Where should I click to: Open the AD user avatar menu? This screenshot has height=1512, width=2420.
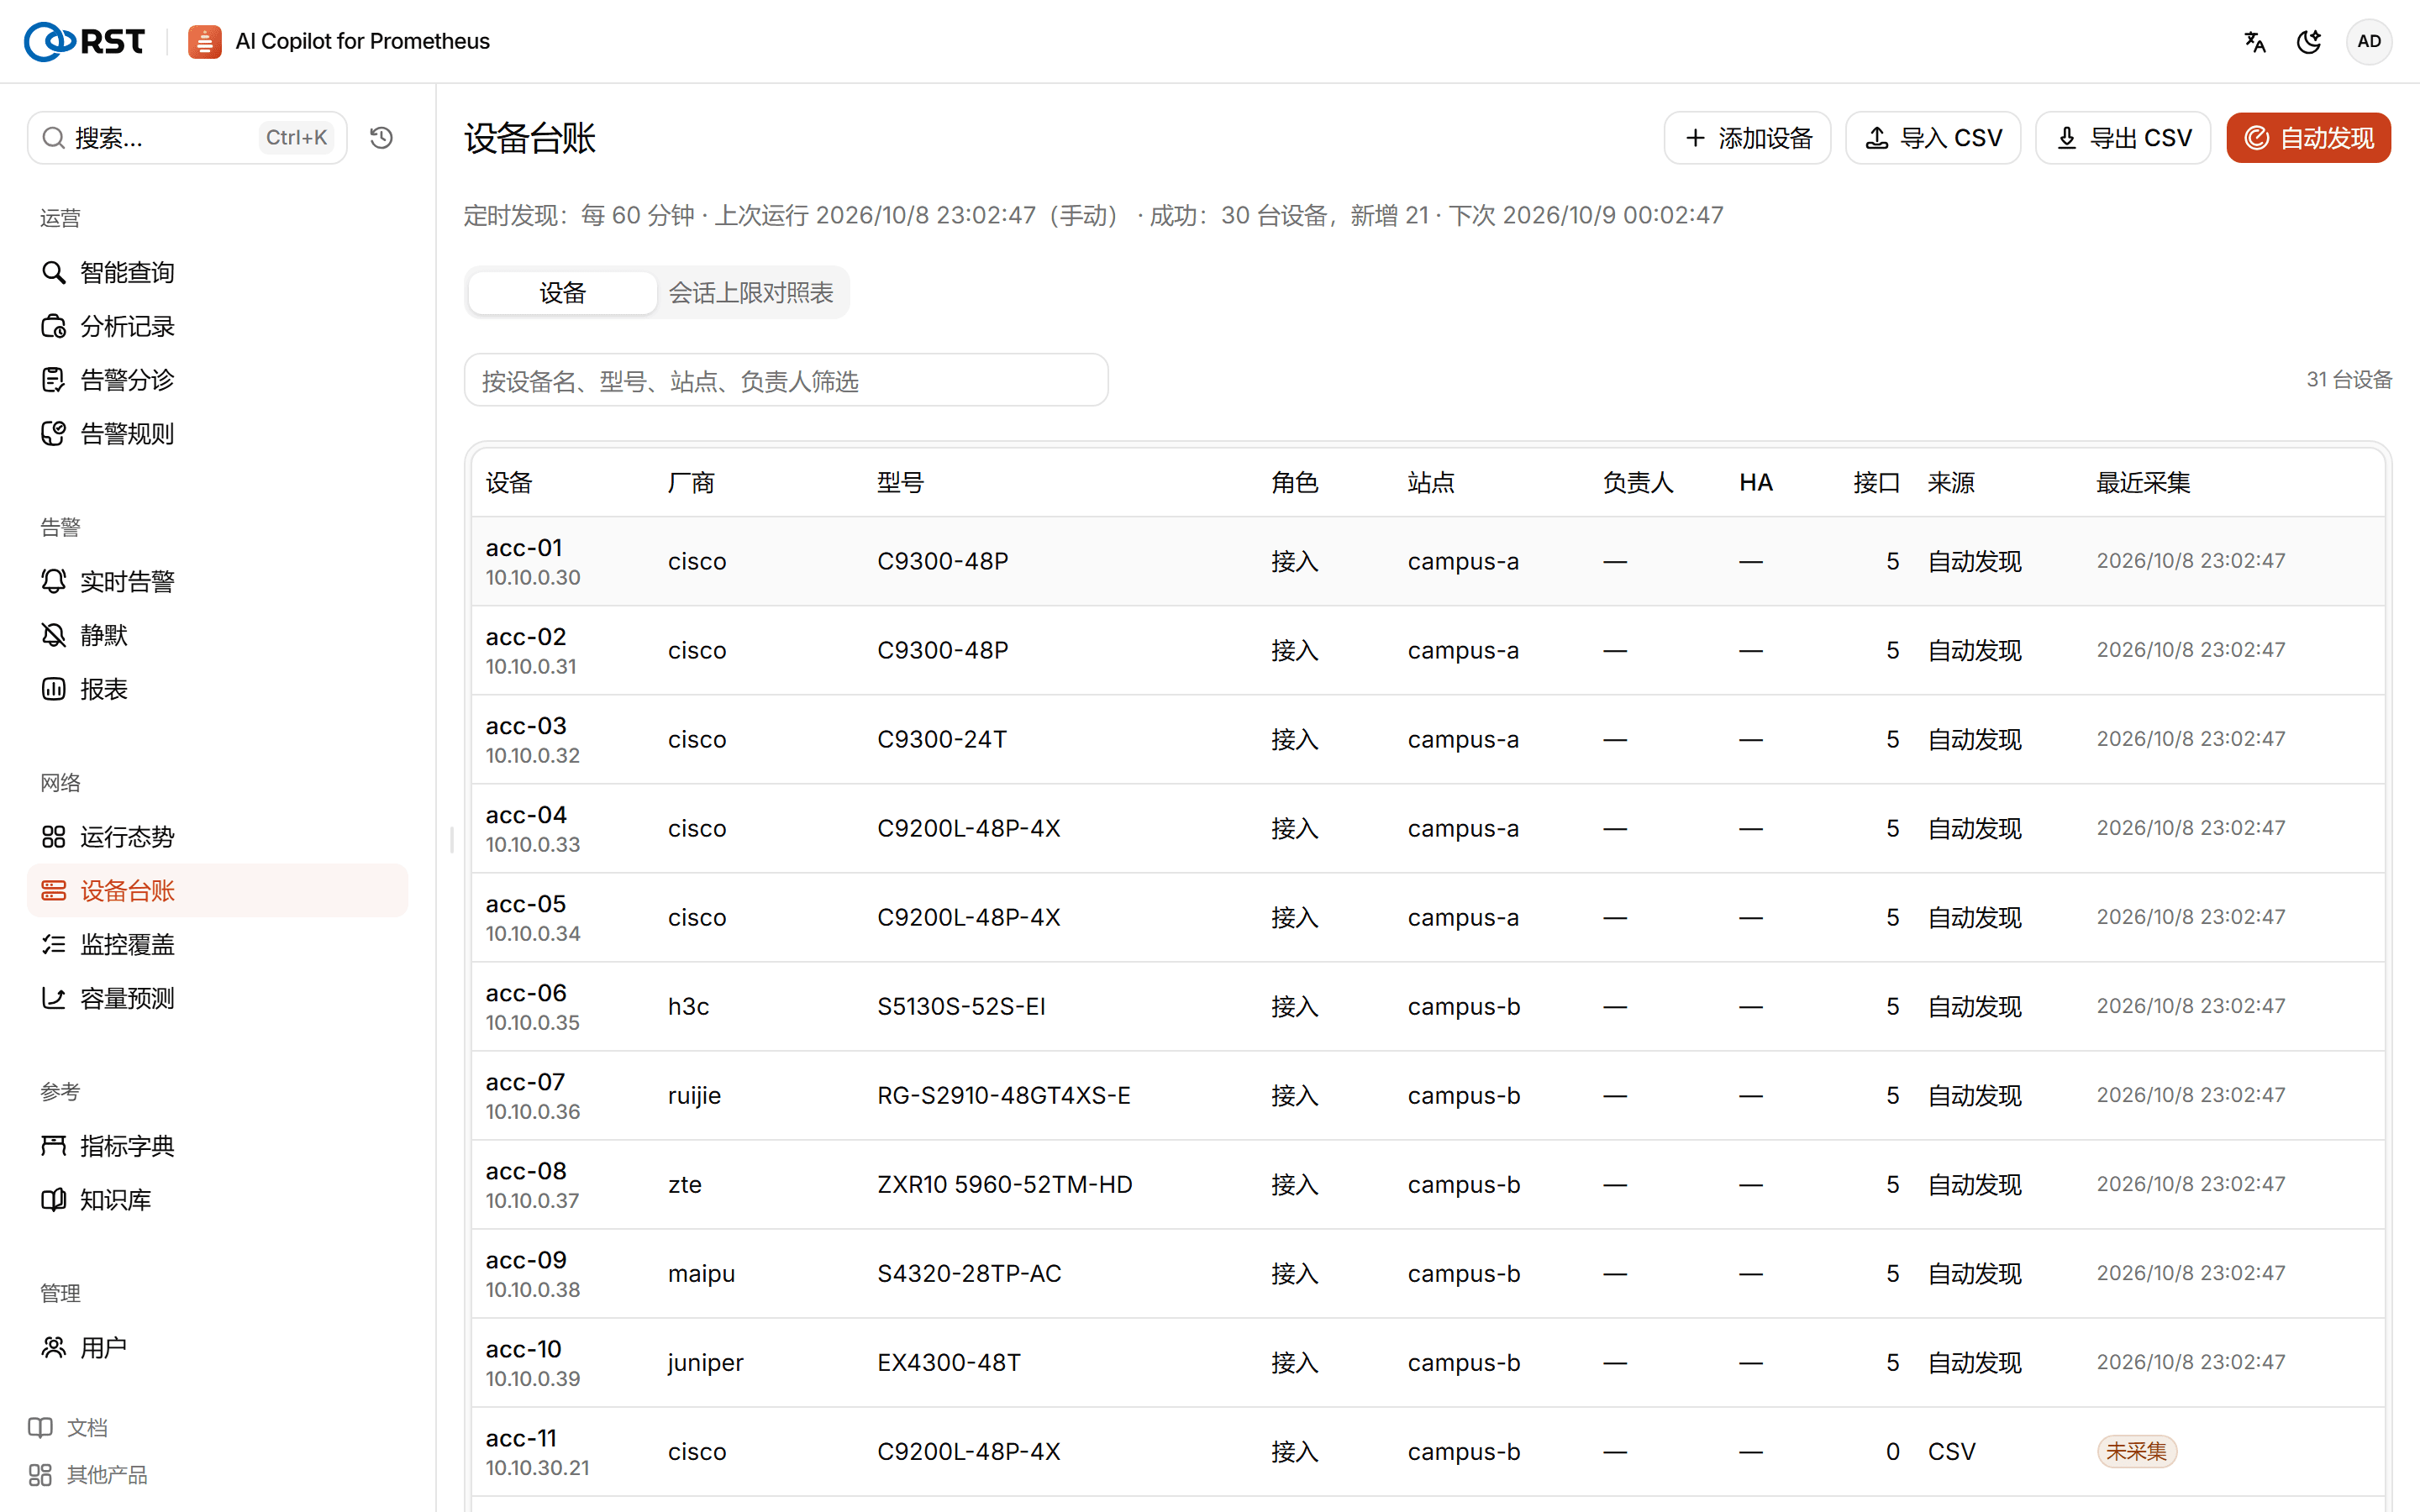coord(2368,42)
